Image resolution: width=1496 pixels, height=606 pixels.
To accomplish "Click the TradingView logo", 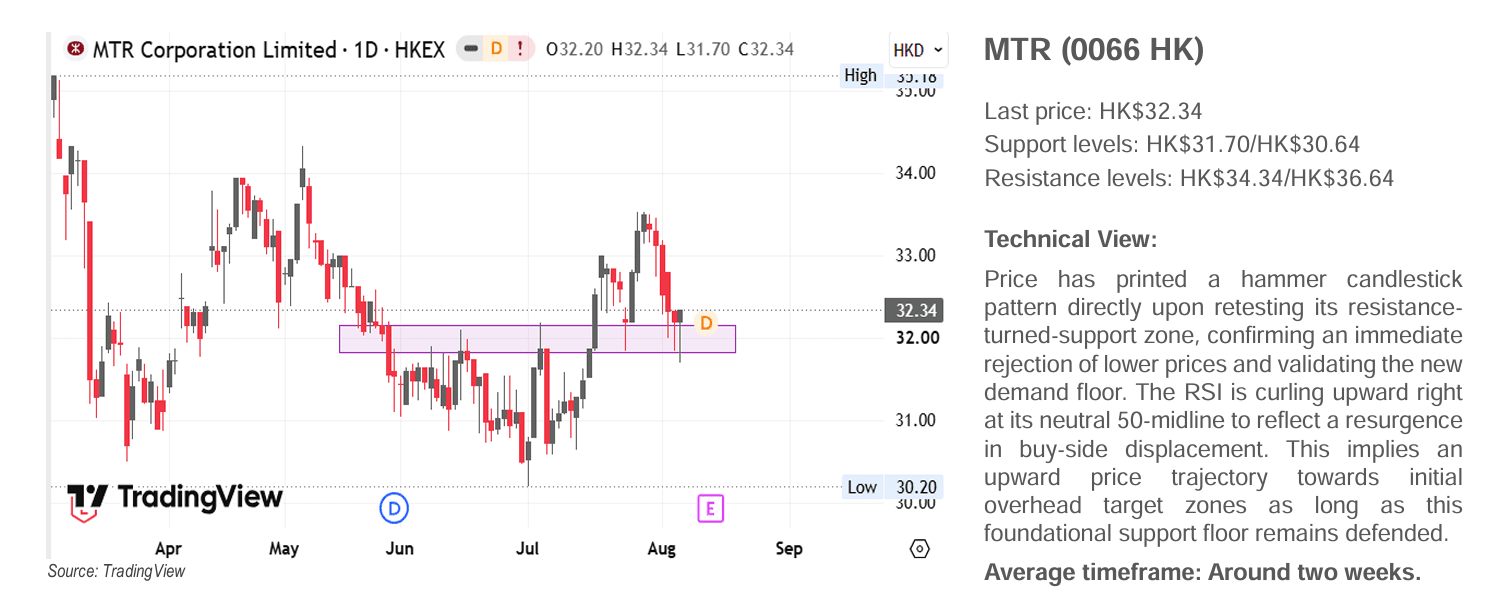I will pyautogui.click(x=175, y=501).
